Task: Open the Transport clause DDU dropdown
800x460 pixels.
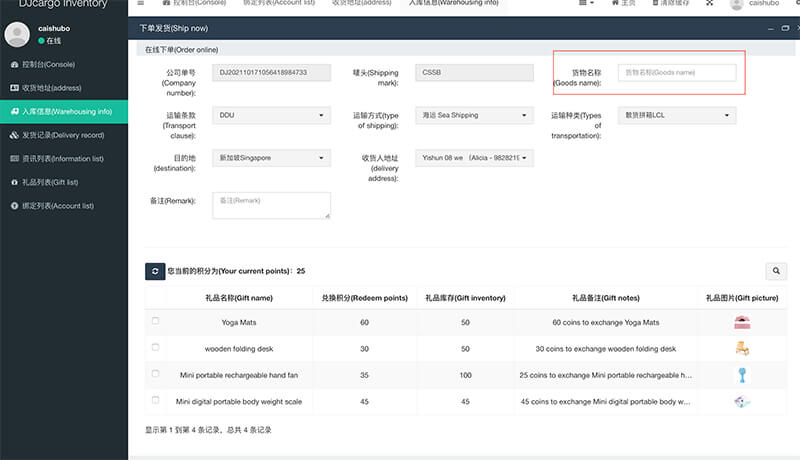Action: 271,115
